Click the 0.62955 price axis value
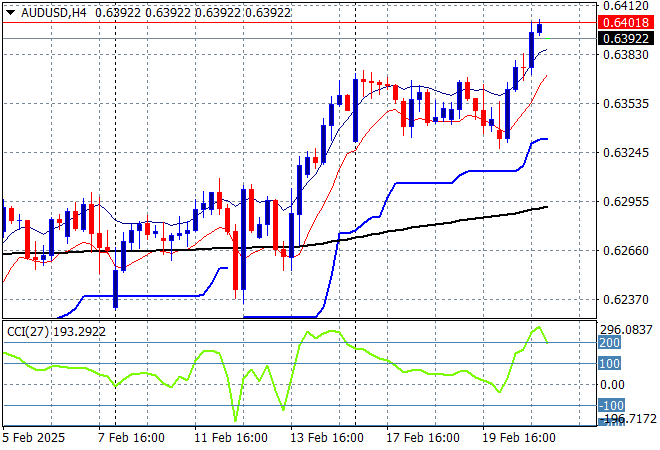The height and width of the screenshot is (450, 660). [626, 202]
